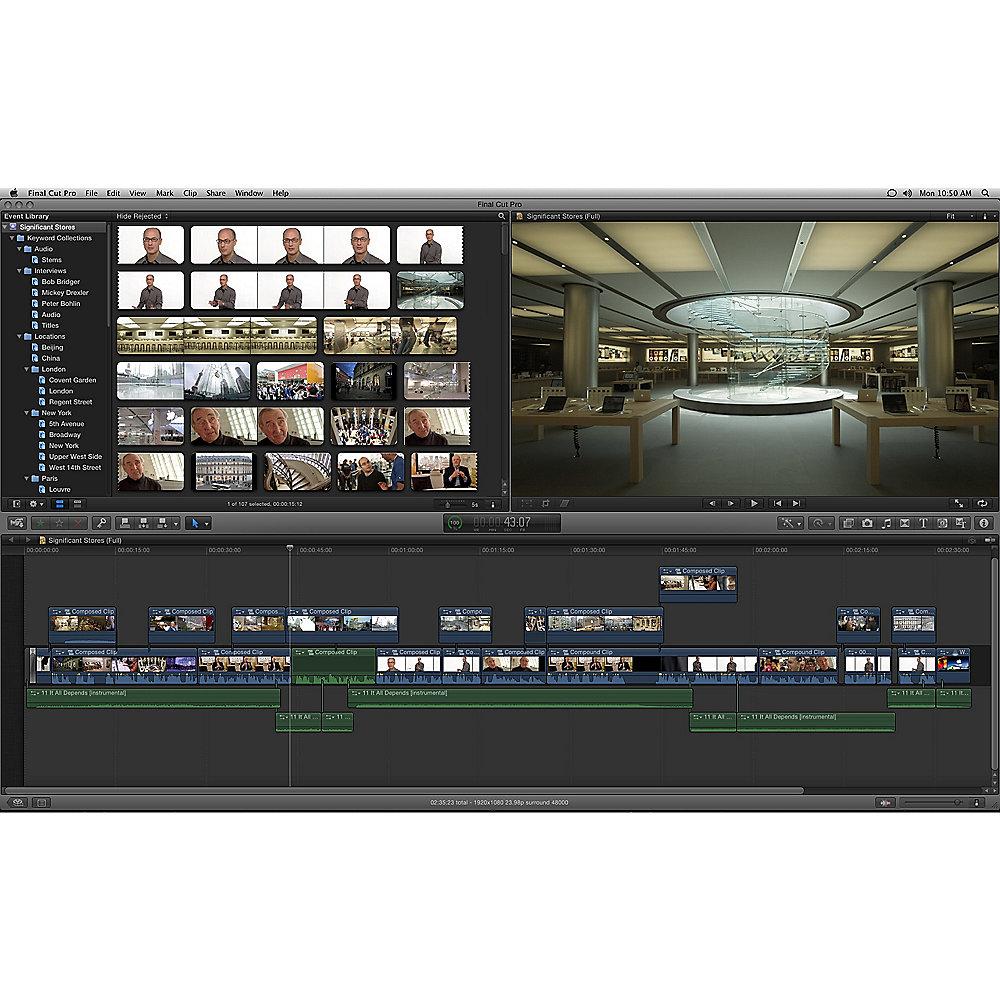Image resolution: width=1000 pixels, height=1000 pixels.
Task: Open the Photos browser camera icon
Action: click(866, 523)
